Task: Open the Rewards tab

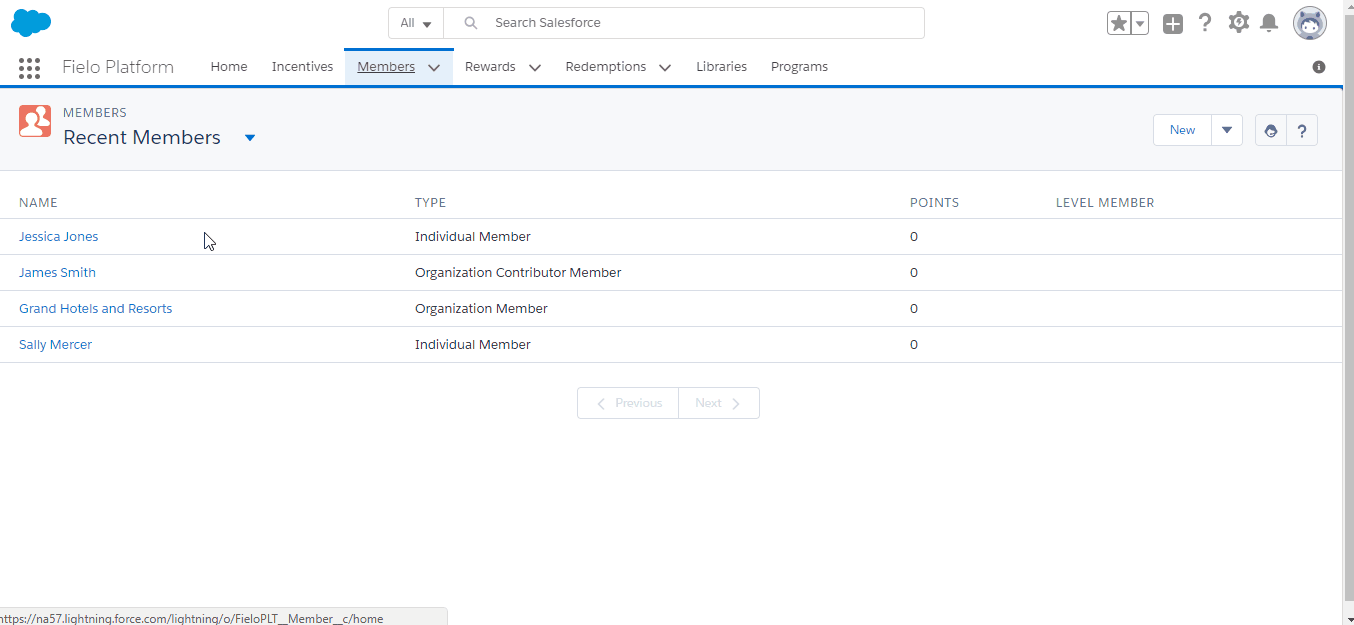Action: point(490,67)
